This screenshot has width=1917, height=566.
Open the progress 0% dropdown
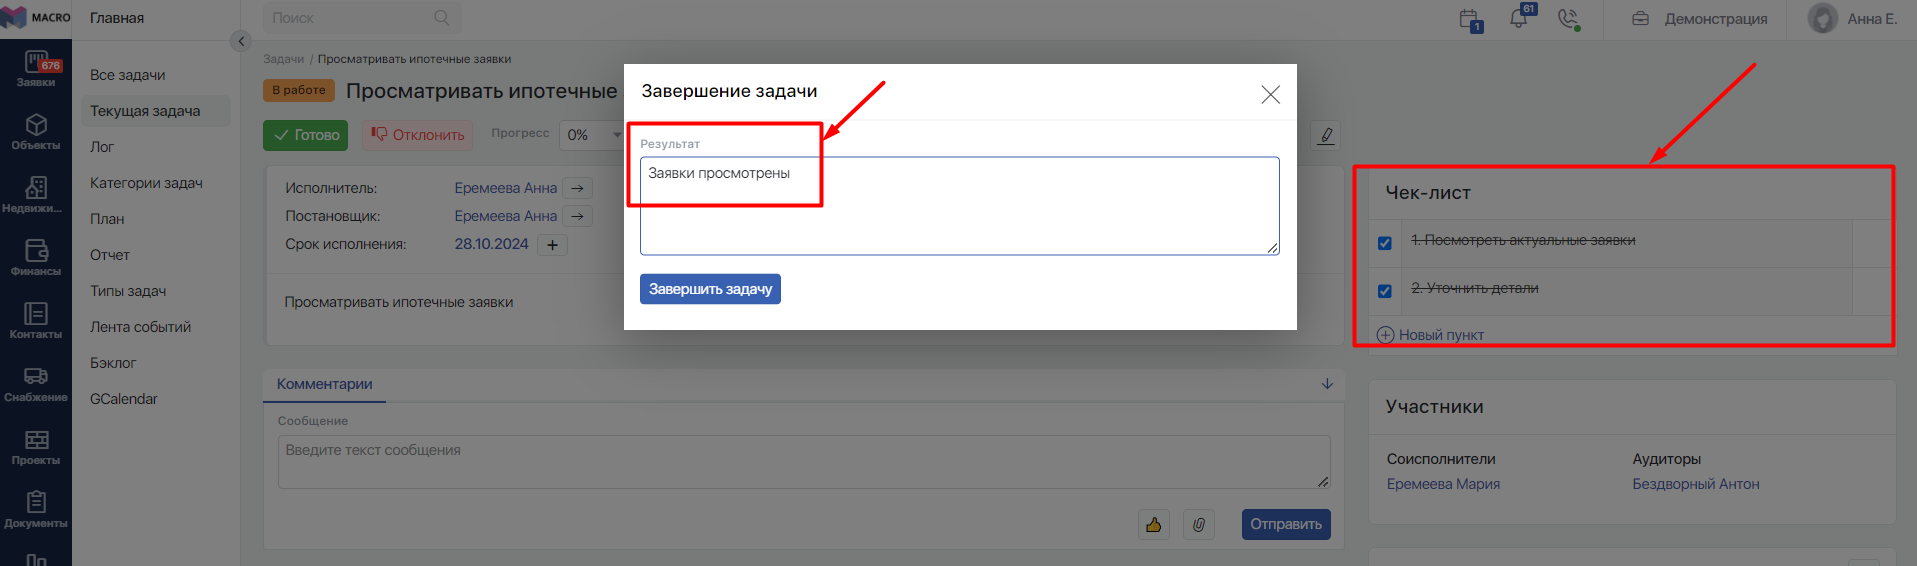tap(594, 135)
